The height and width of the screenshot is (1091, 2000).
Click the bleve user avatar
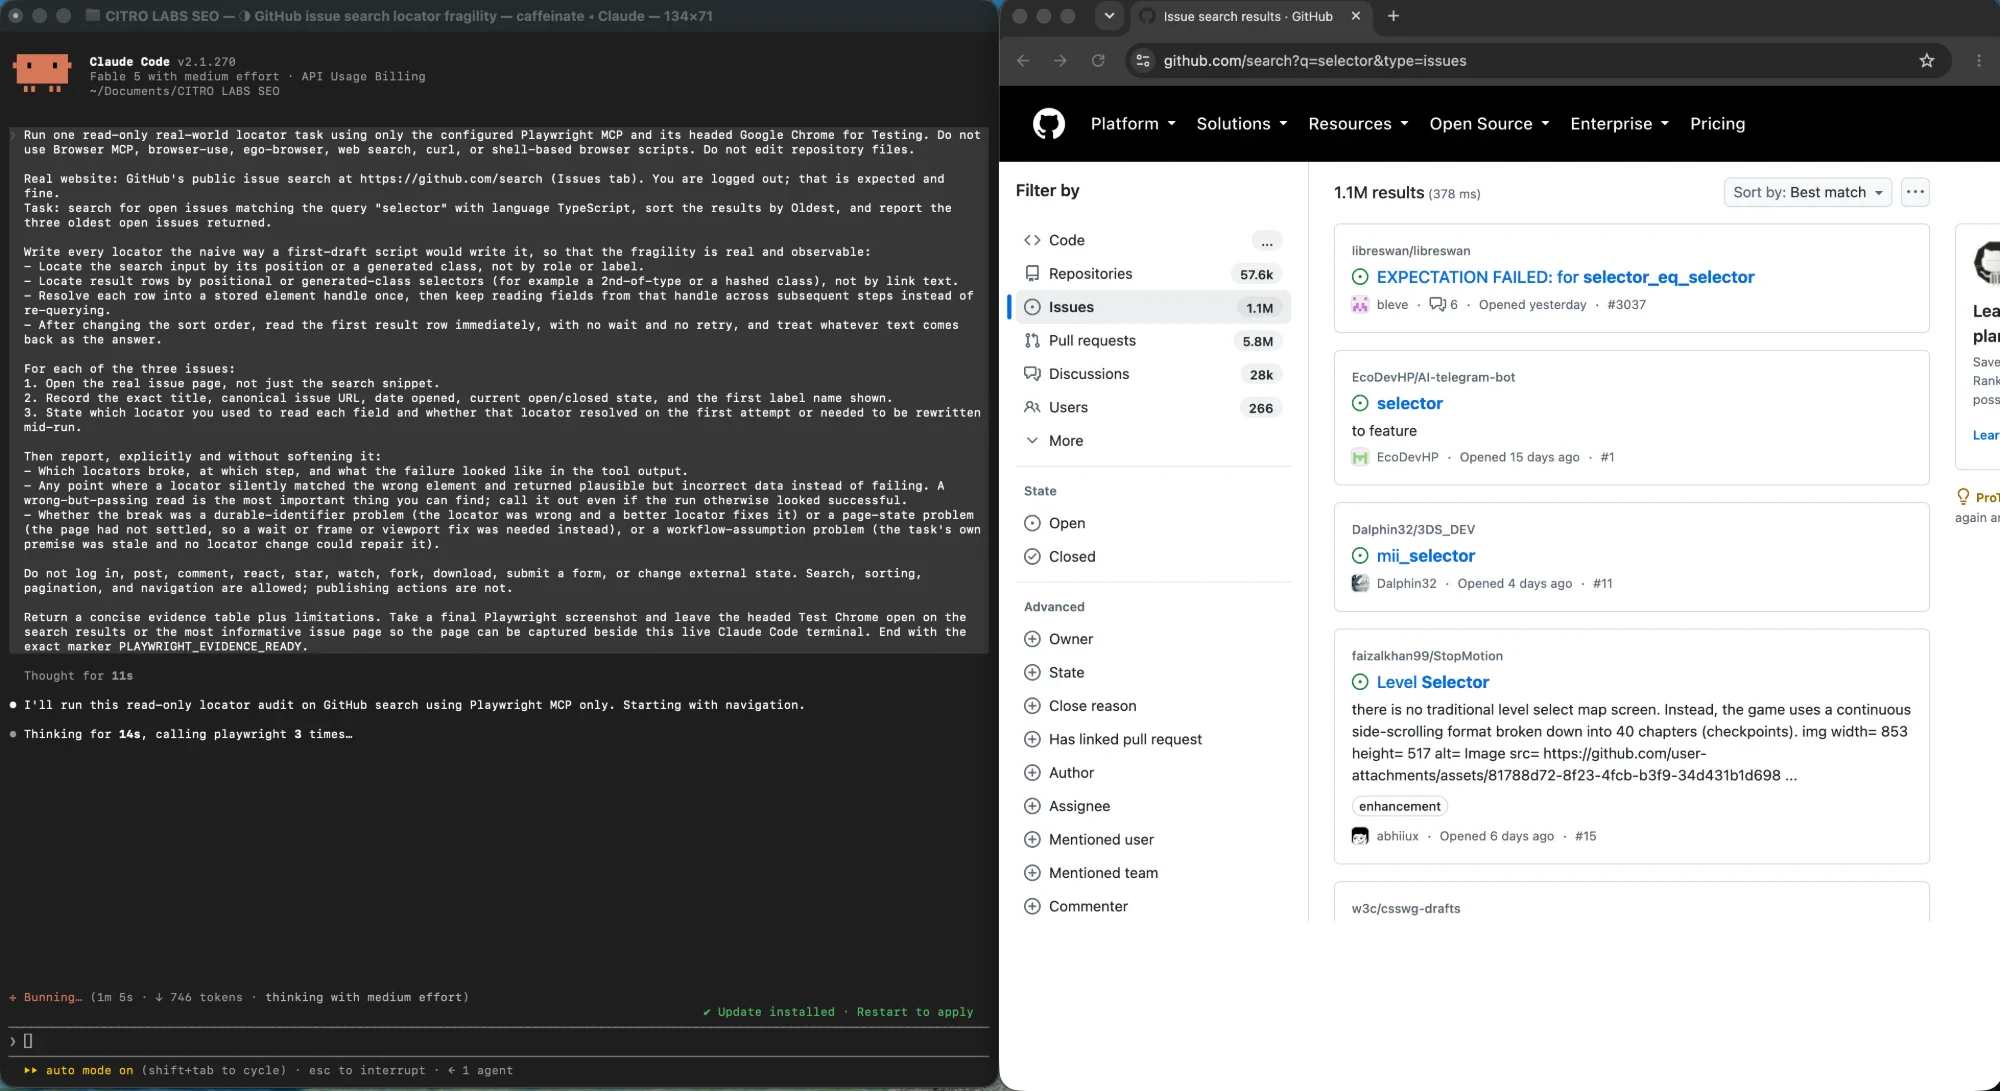point(1360,305)
